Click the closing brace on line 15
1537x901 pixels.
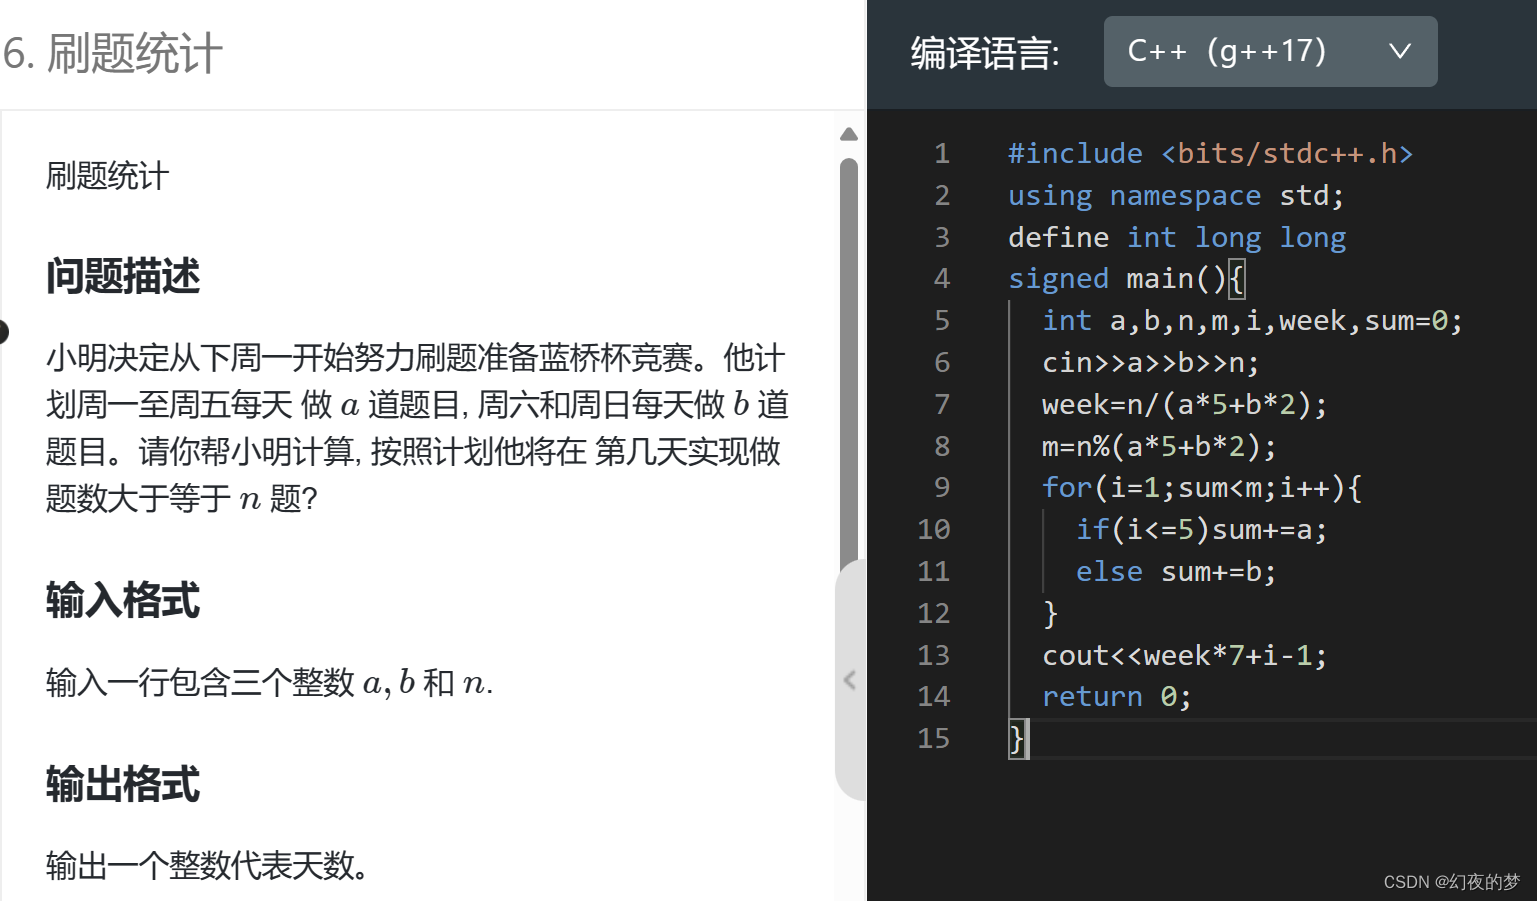coord(1017,738)
